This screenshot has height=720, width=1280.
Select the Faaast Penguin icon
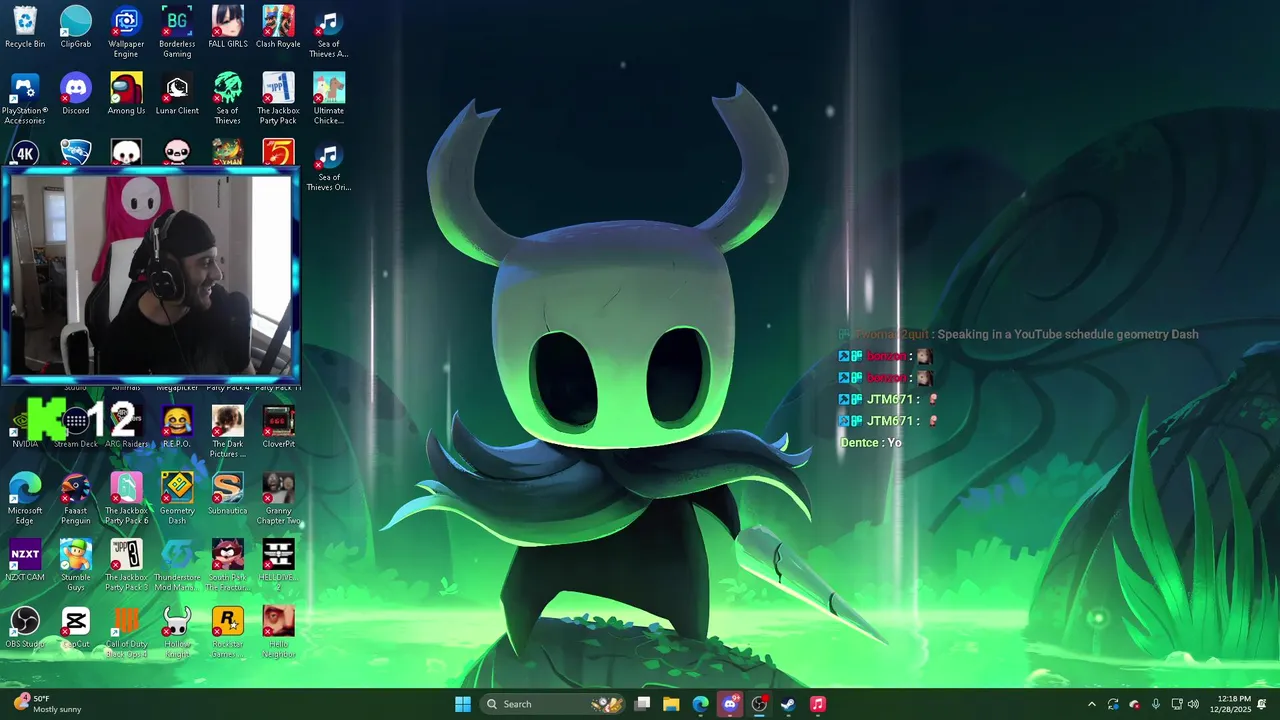76,499
